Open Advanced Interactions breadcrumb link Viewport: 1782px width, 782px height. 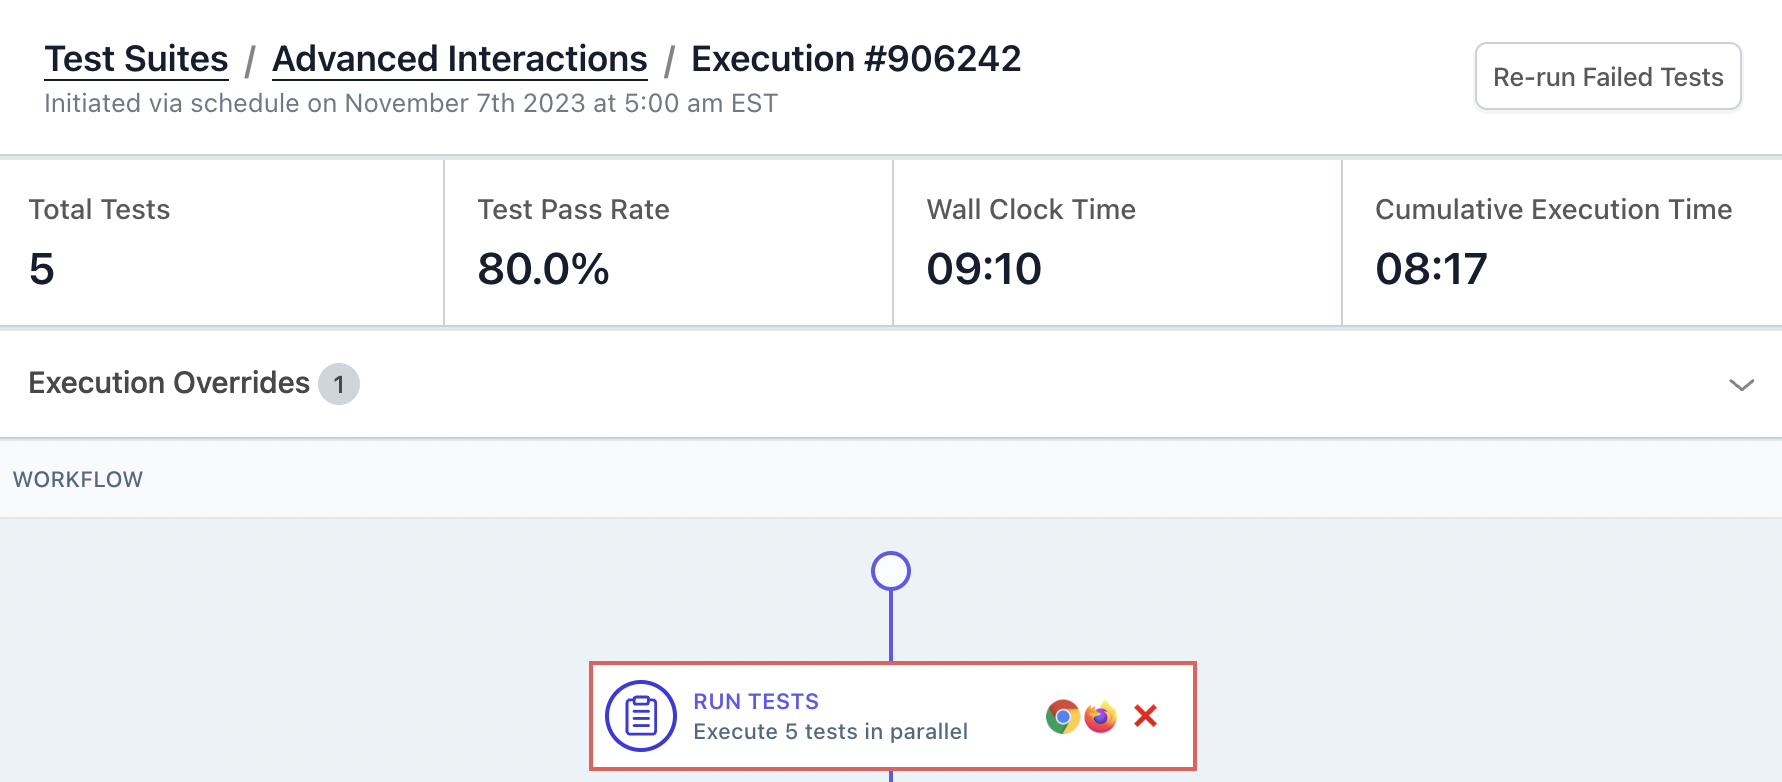[x=460, y=59]
